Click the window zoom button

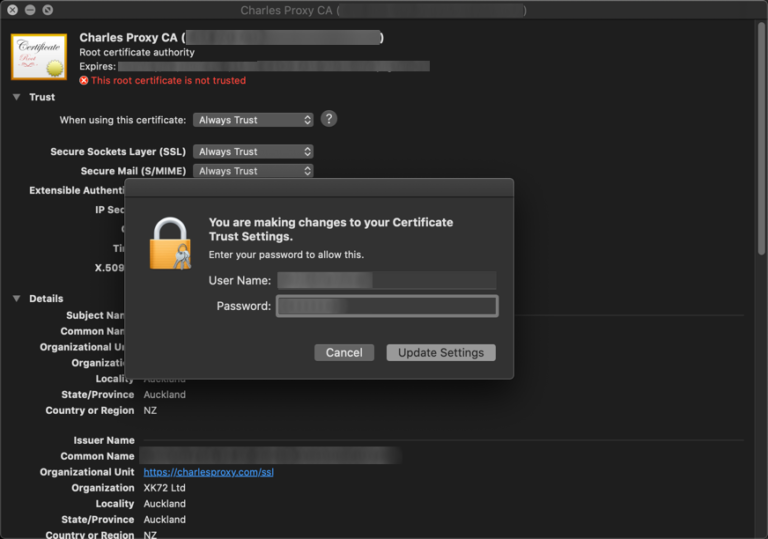(48, 10)
